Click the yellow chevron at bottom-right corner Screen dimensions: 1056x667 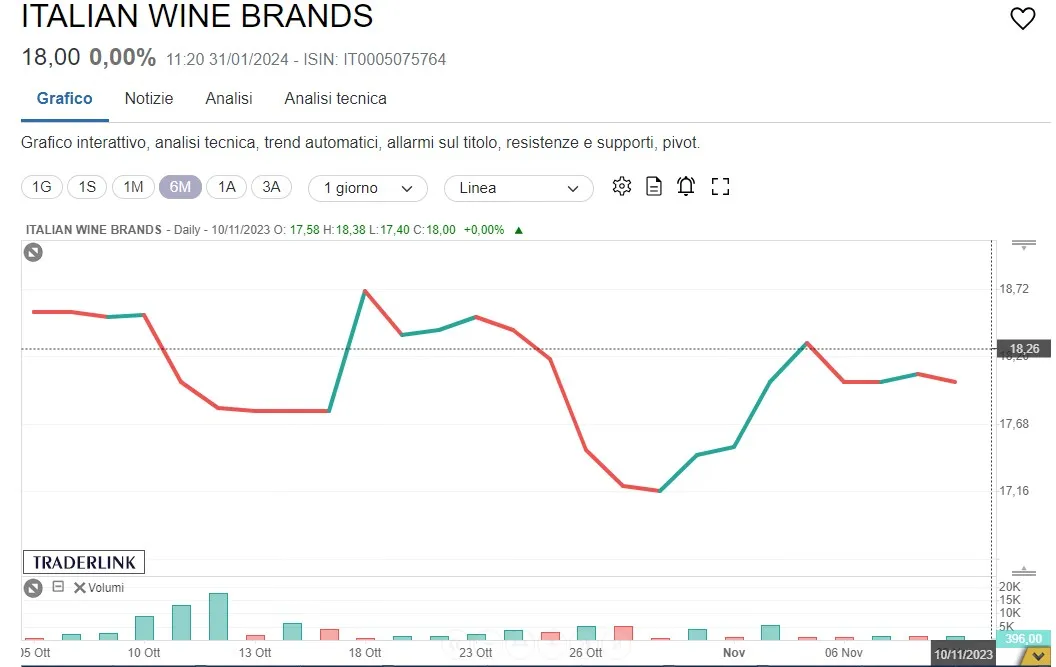(1037, 655)
